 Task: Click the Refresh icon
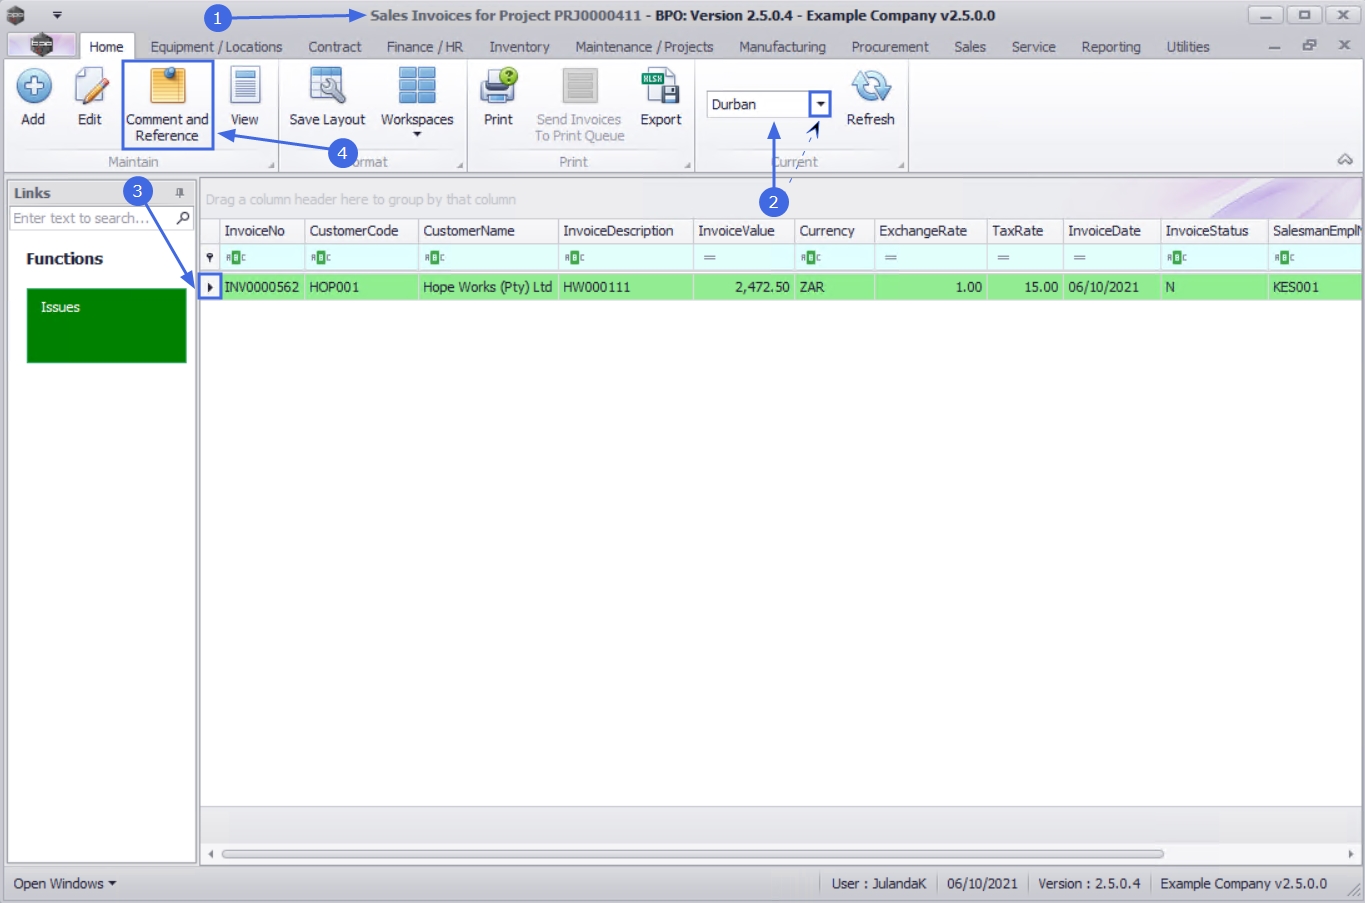point(871,87)
